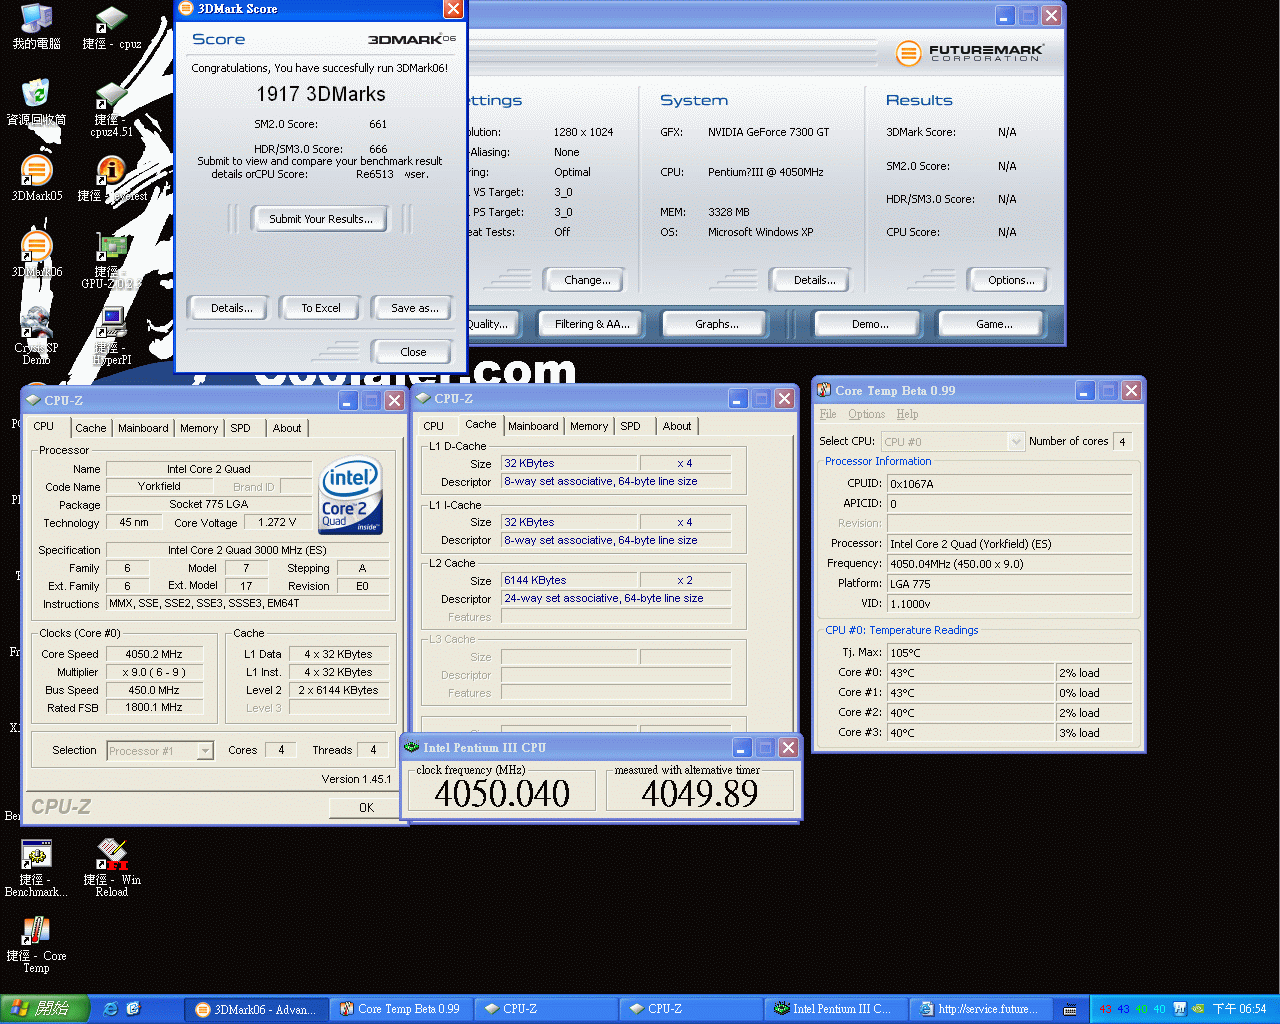Select the cpuz4.51 desktop shortcut

(111, 108)
